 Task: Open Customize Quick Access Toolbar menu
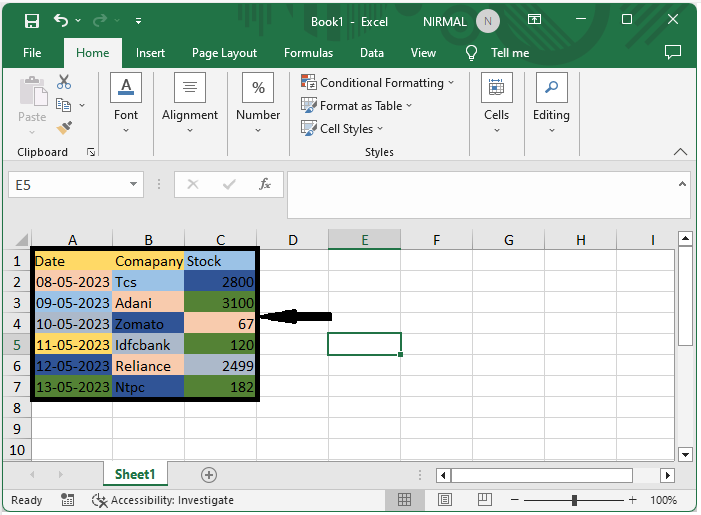pos(139,21)
